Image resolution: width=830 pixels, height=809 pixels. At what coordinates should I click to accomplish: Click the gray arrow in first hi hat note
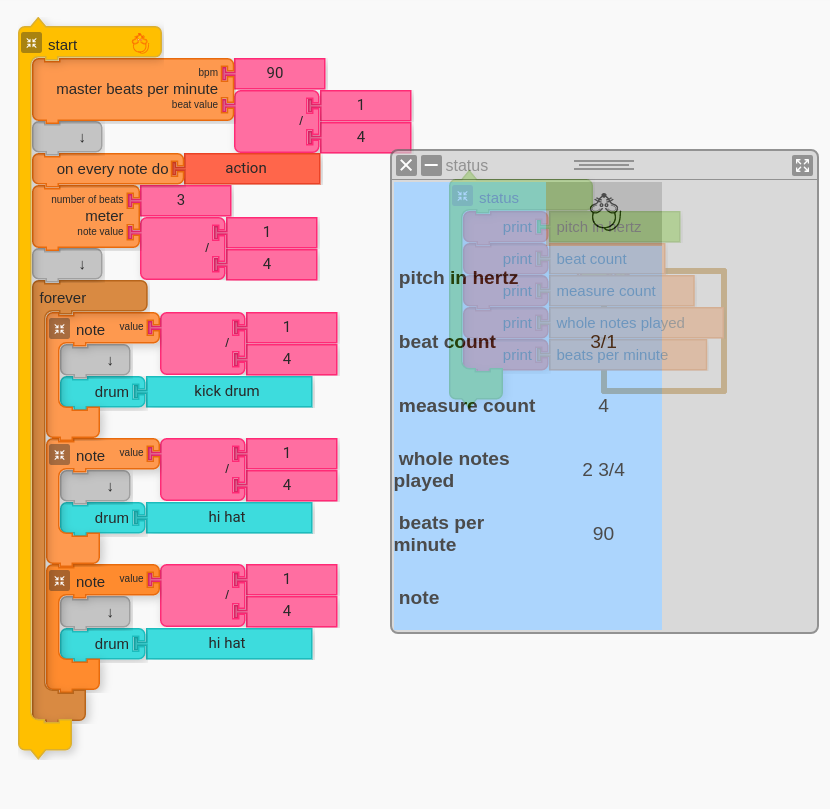tap(95, 486)
